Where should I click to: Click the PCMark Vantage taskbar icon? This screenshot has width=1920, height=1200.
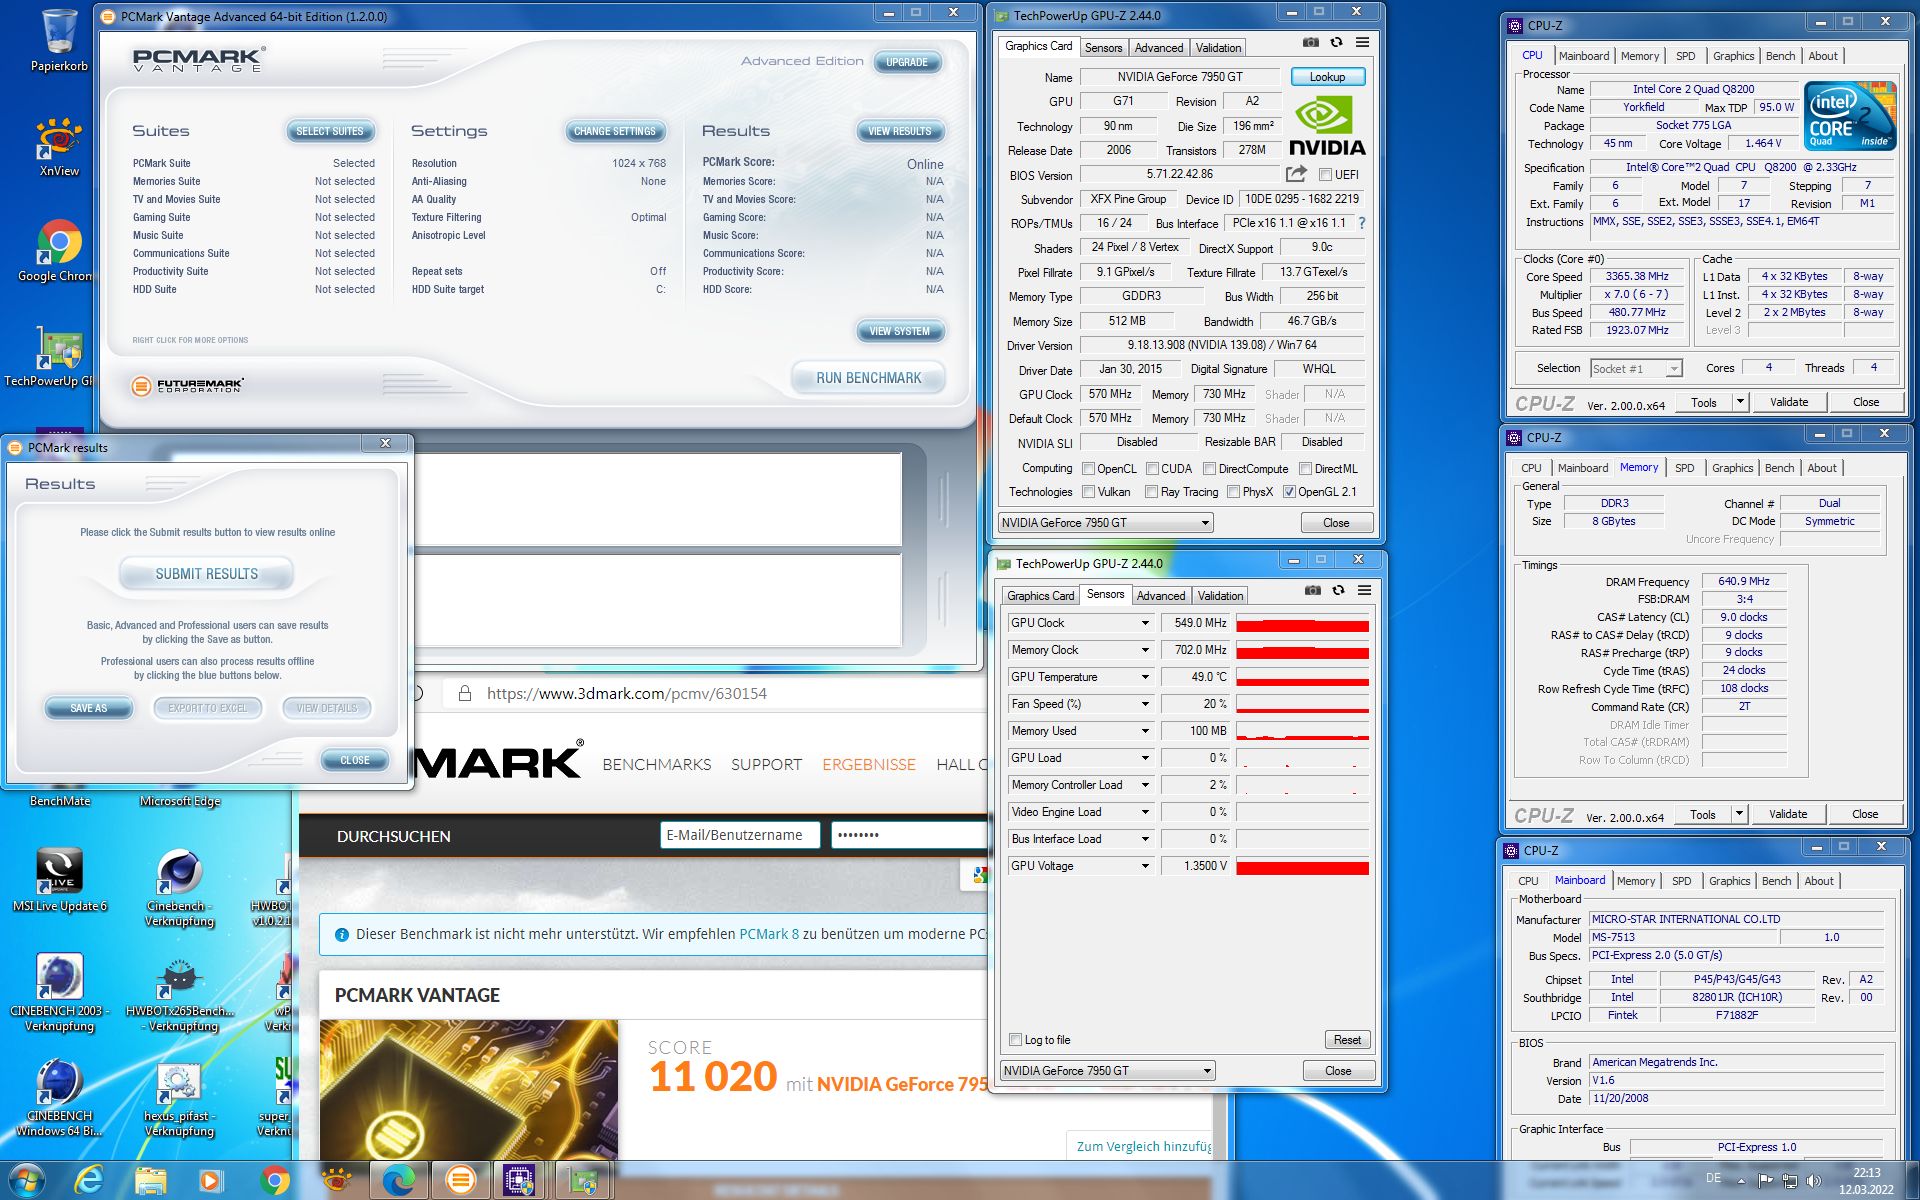tap(460, 1181)
